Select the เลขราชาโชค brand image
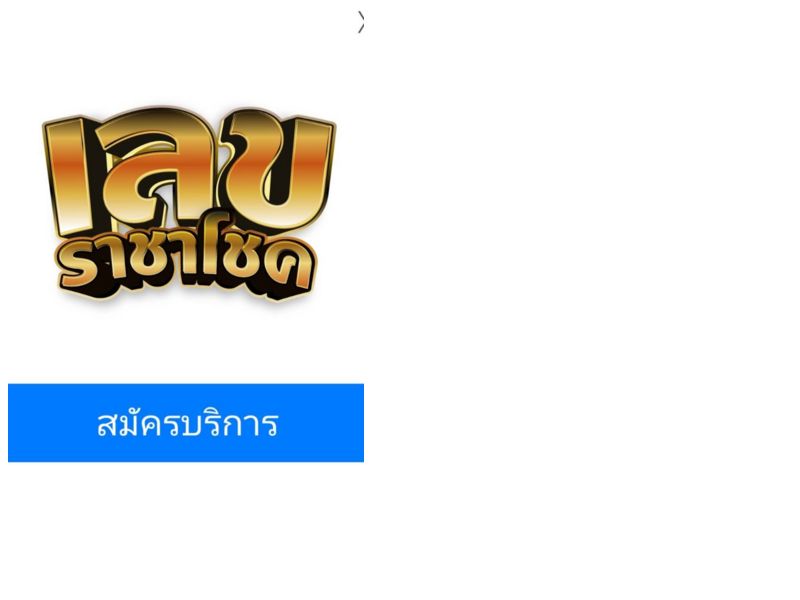Viewport: 800px width, 600px height. pos(189,204)
